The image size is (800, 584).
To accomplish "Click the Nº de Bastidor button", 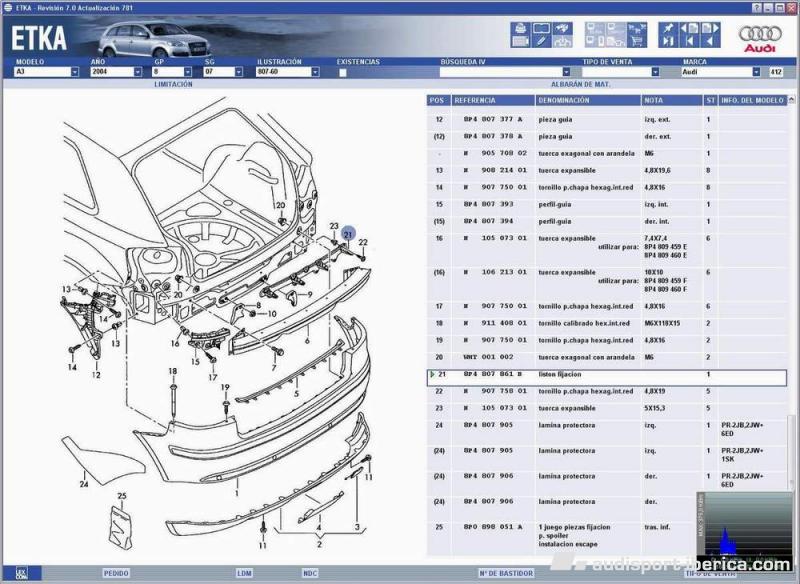I will point(506,573).
